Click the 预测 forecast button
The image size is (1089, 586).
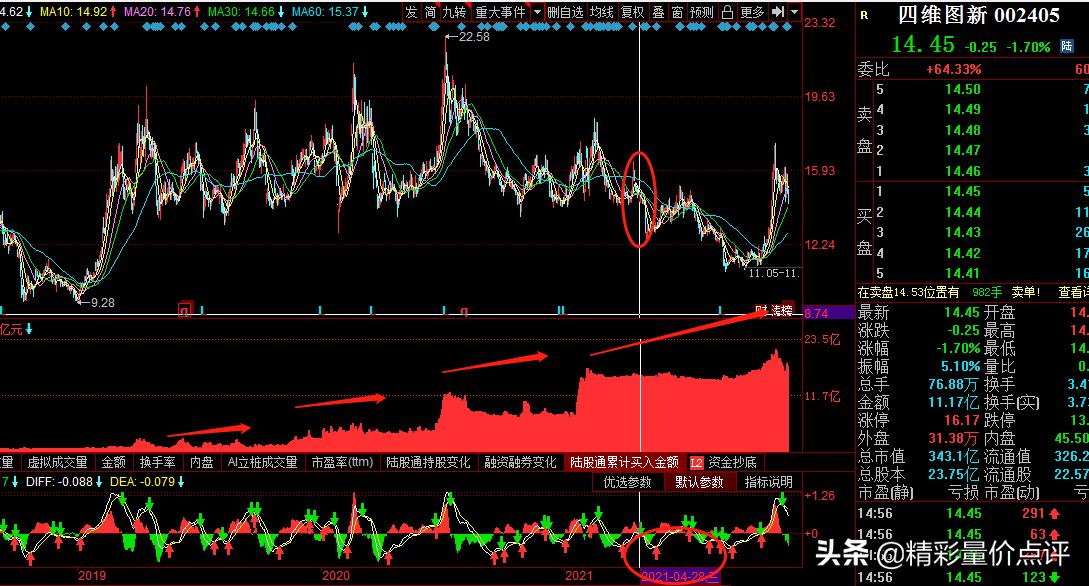point(701,12)
